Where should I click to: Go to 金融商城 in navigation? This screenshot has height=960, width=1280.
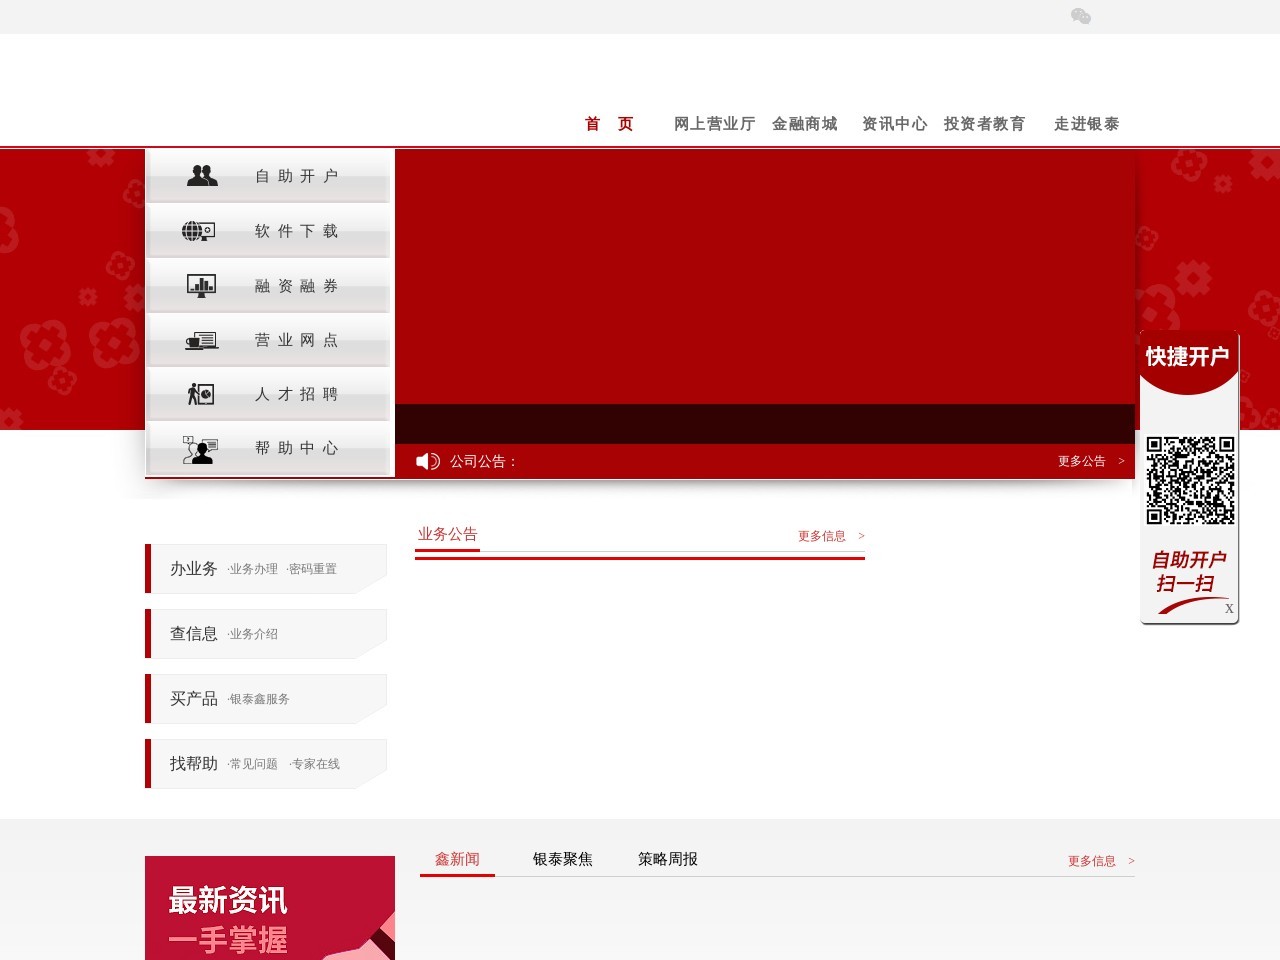coord(804,124)
